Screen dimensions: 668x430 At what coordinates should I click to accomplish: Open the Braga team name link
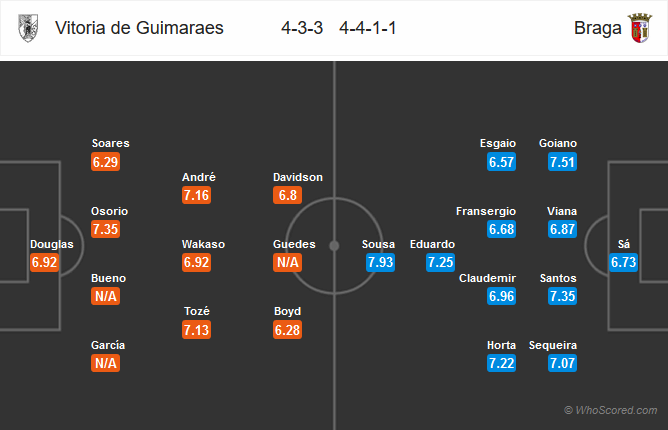[597, 28]
